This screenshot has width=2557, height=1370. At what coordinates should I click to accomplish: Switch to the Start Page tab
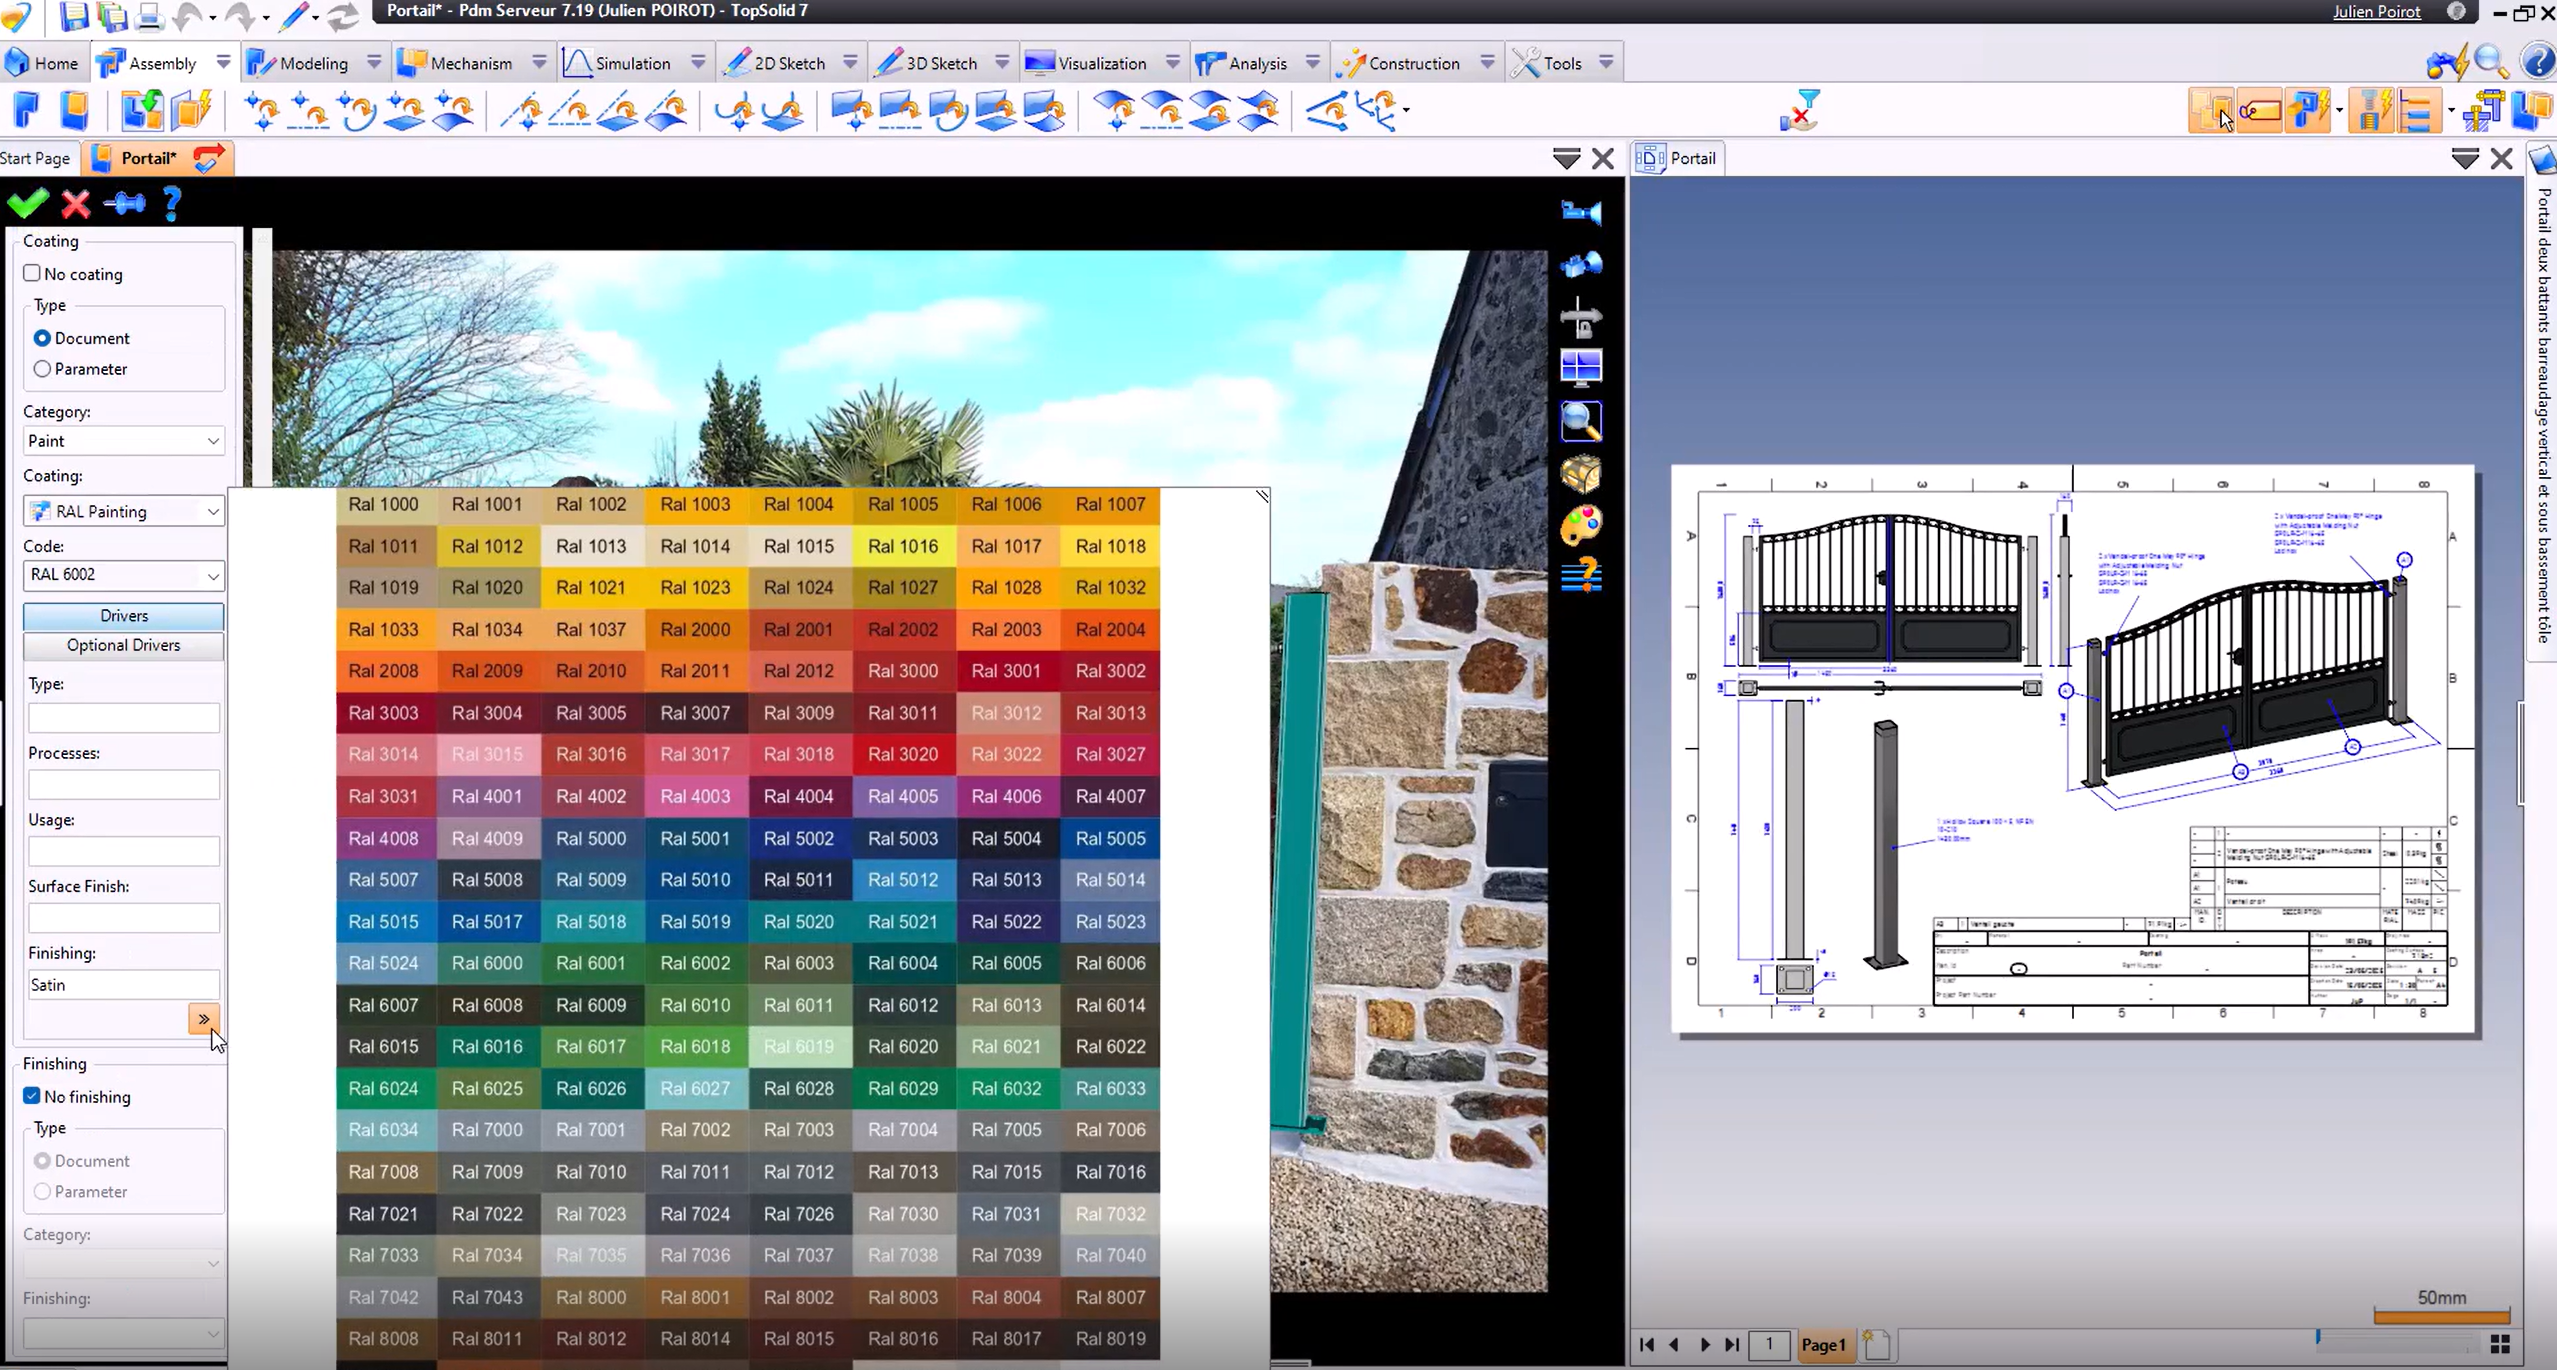pos(36,158)
